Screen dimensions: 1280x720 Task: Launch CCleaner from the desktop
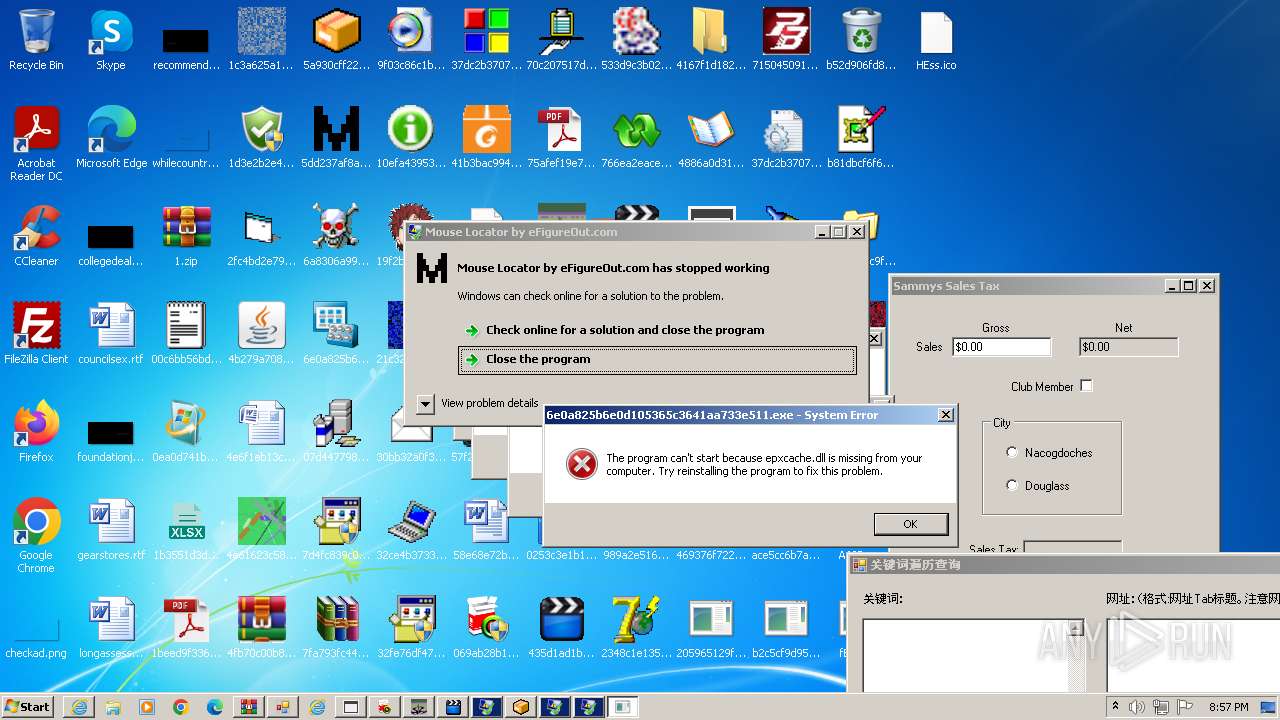36,236
